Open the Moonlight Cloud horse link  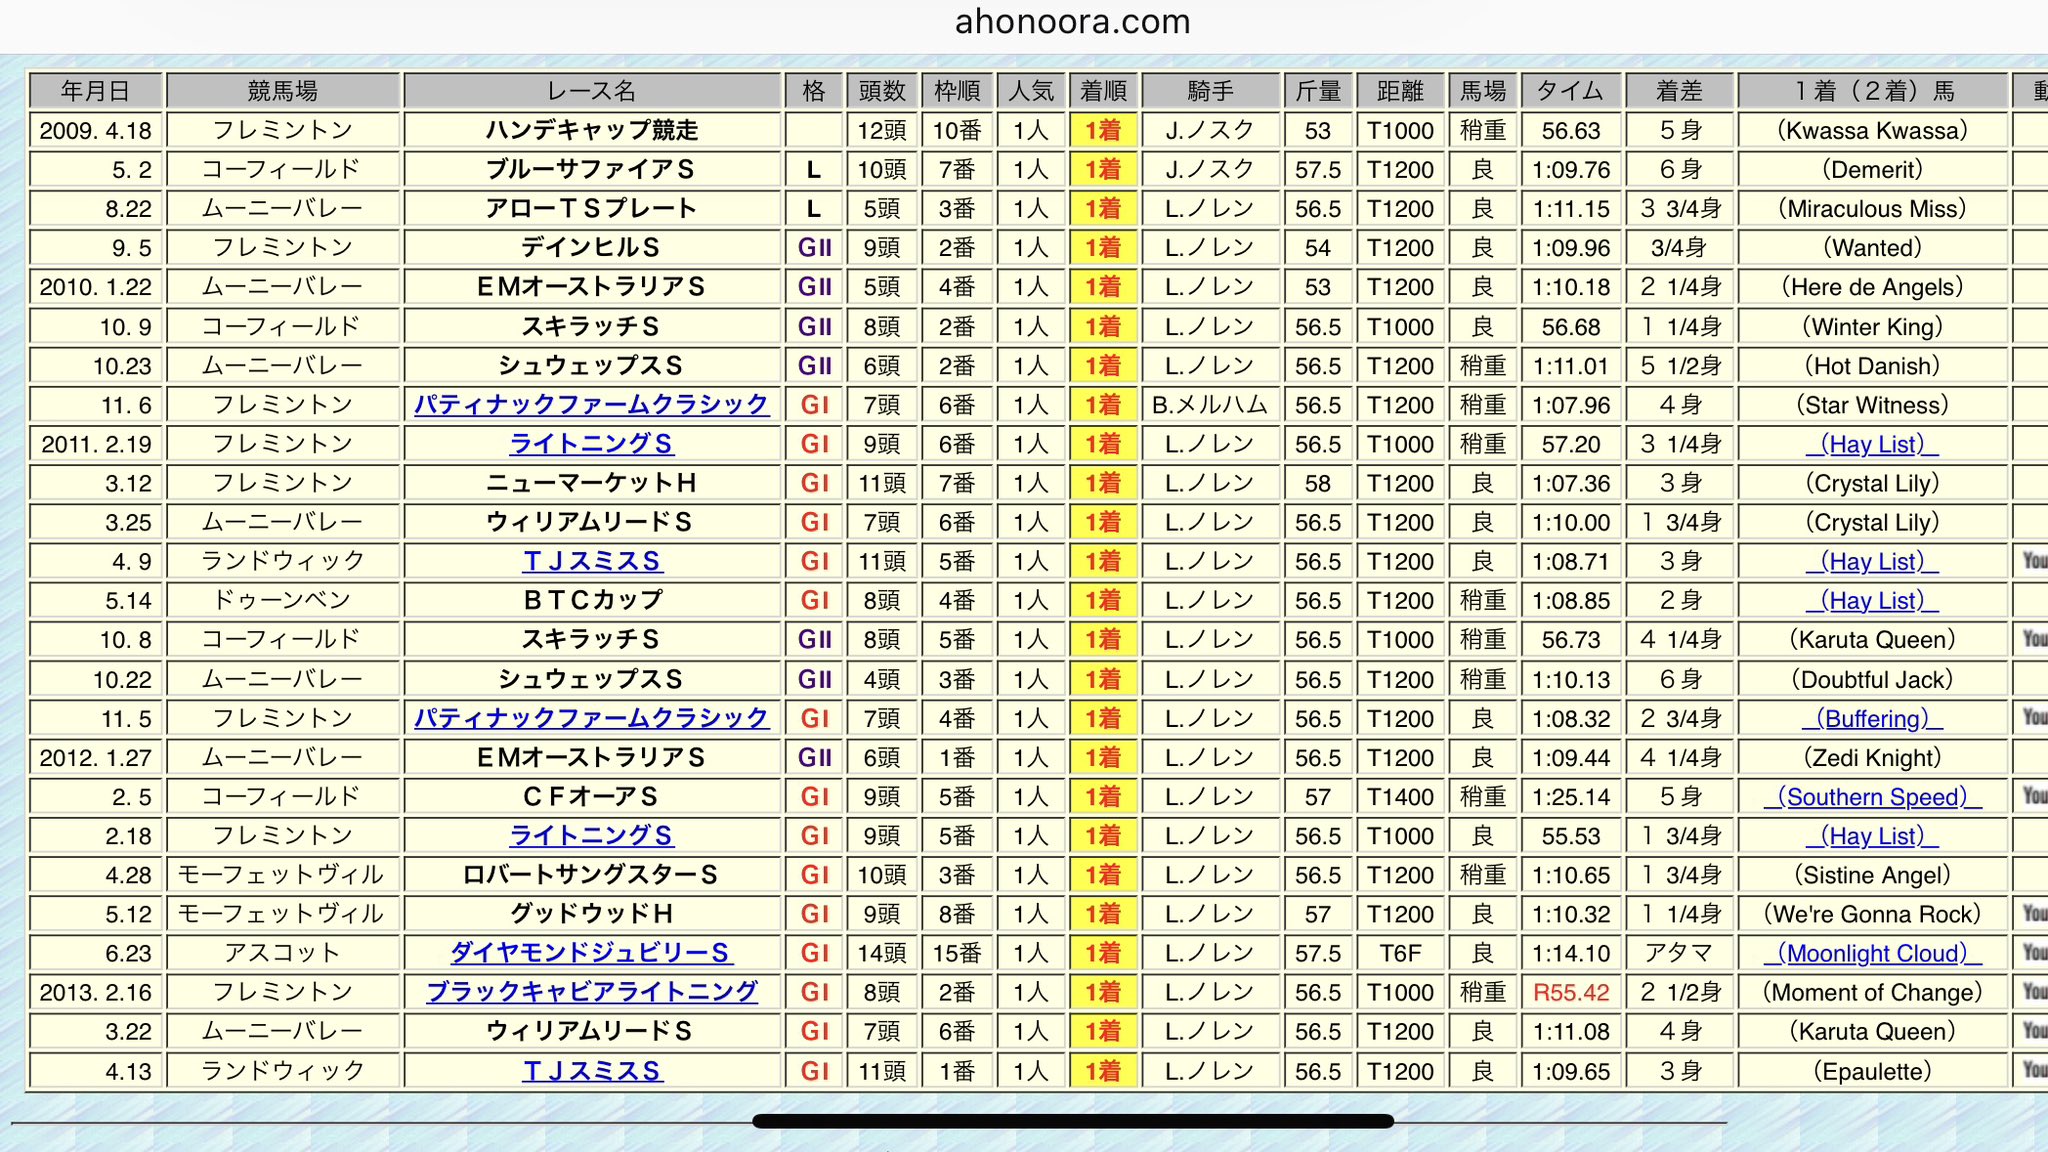click(1872, 954)
